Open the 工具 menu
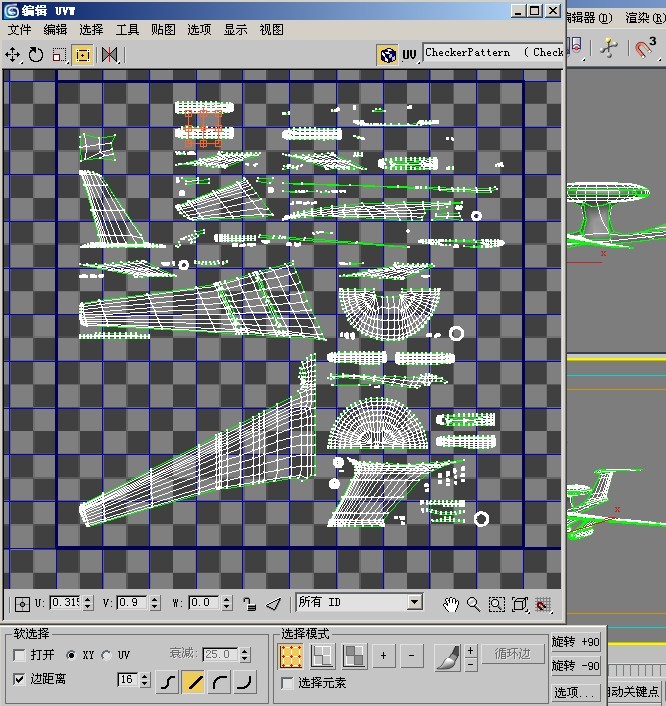This screenshot has height=706, width=666. tap(127, 30)
